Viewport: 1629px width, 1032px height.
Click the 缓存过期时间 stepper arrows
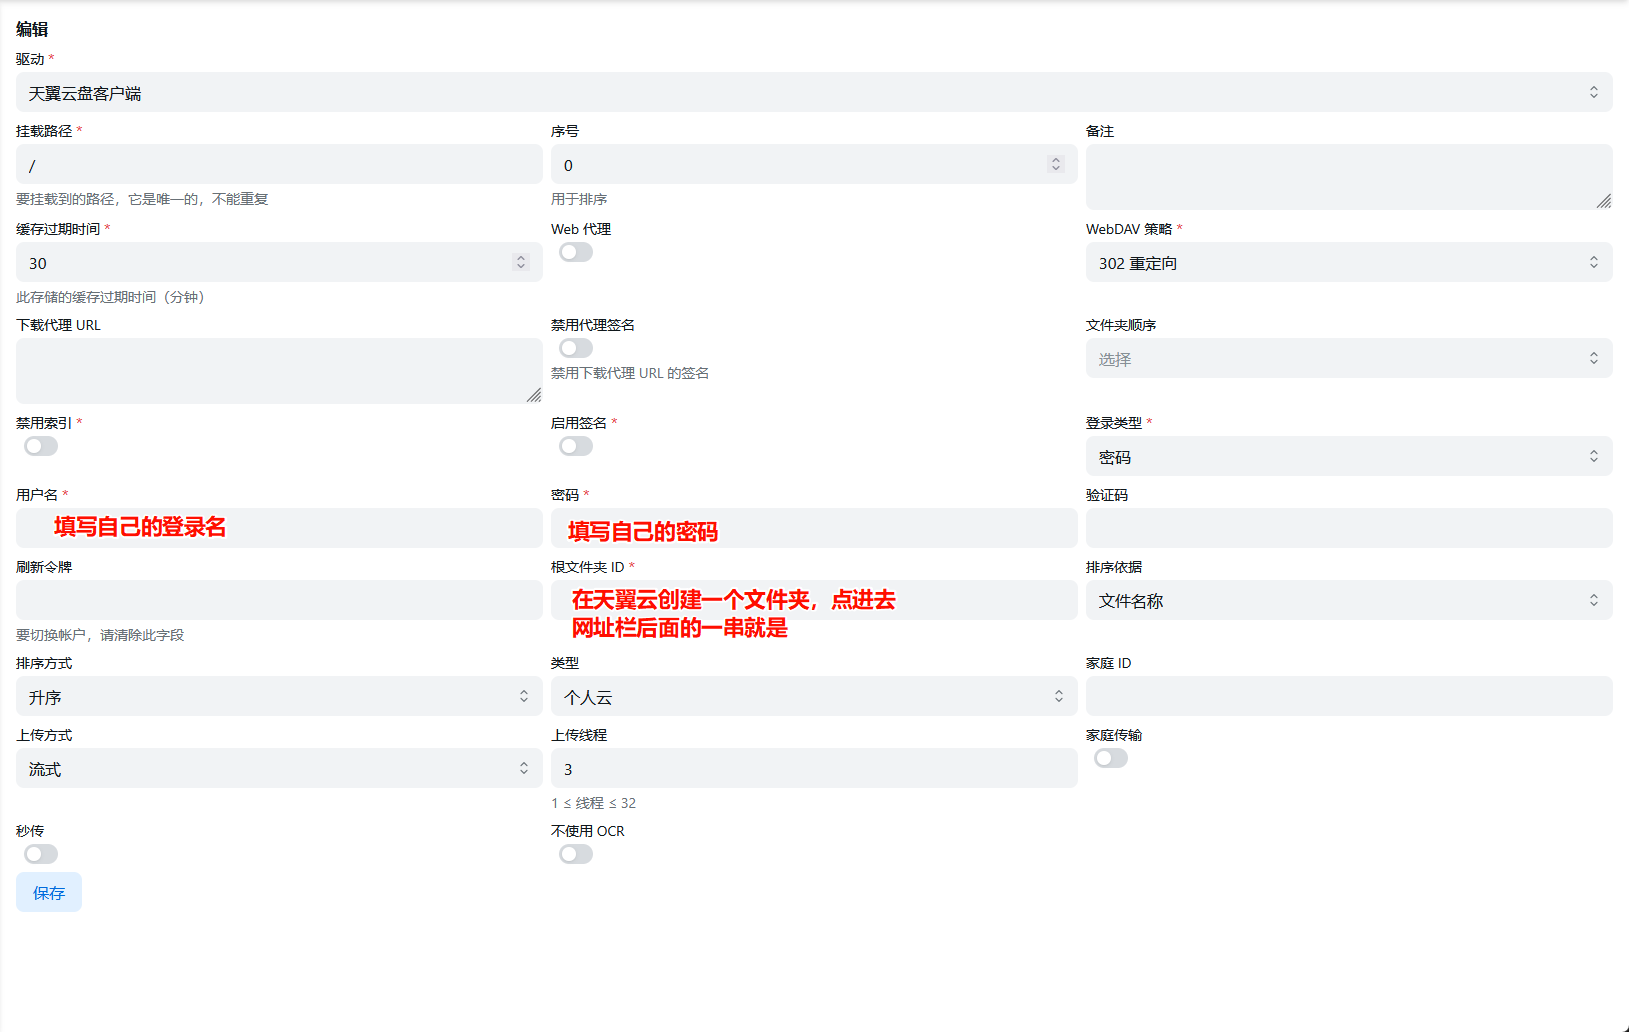[x=520, y=263]
